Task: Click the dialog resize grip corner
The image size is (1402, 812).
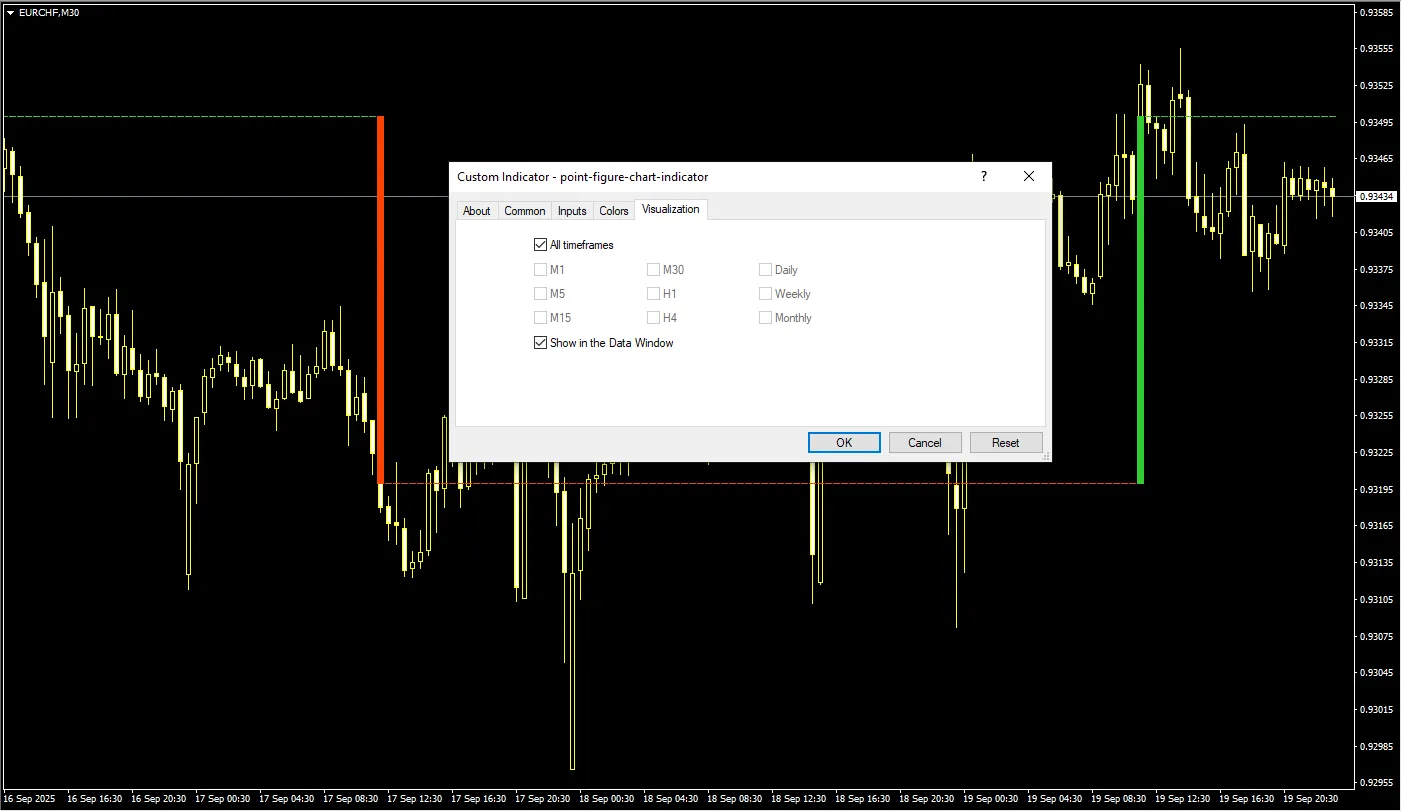Action: (x=1046, y=456)
